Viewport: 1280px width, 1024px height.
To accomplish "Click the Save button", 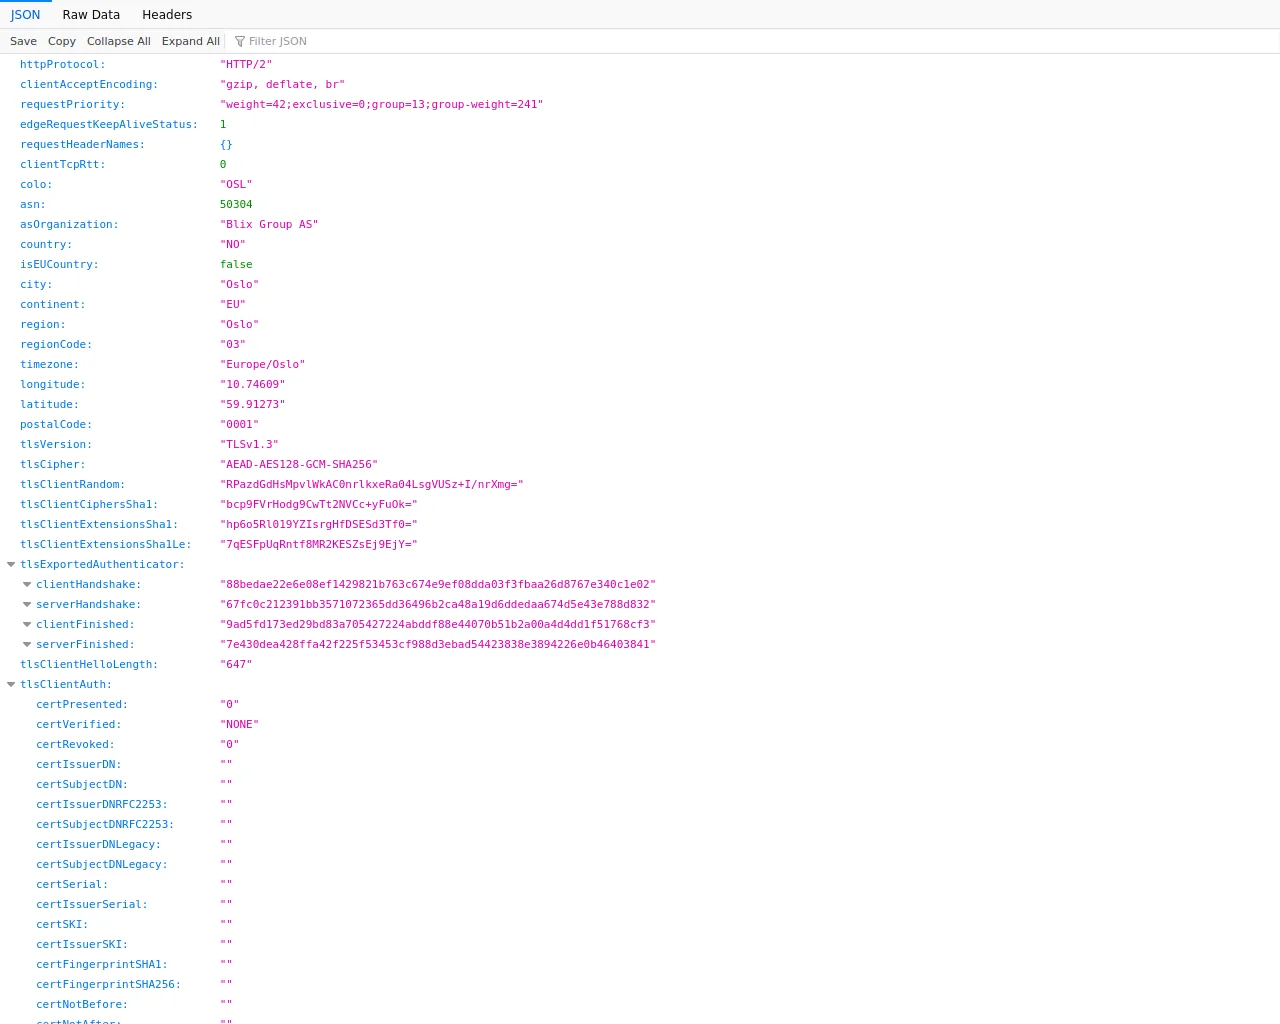I will pyautogui.click(x=23, y=41).
